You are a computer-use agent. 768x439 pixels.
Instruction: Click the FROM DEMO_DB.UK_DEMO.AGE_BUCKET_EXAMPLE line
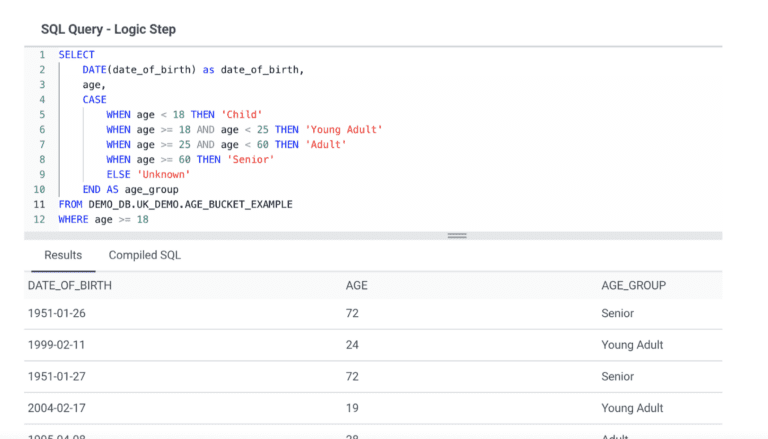[x=175, y=204]
